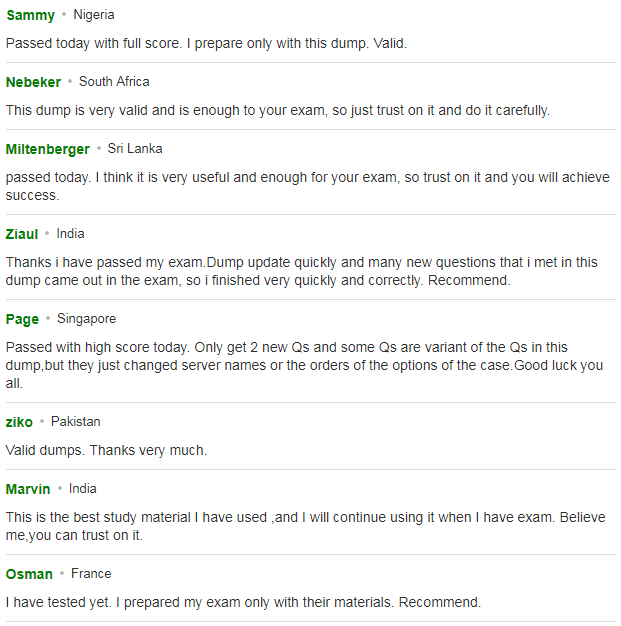Click the Pakistan country label
Image resolution: width=621 pixels, height=626 pixels.
[75, 422]
